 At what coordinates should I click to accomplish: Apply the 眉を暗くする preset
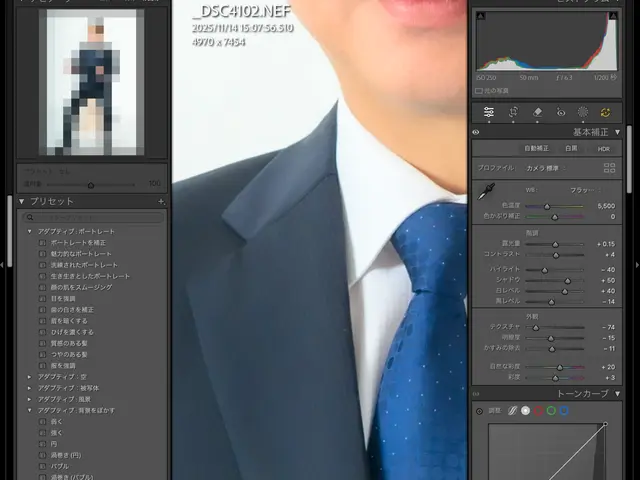(69, 321)
